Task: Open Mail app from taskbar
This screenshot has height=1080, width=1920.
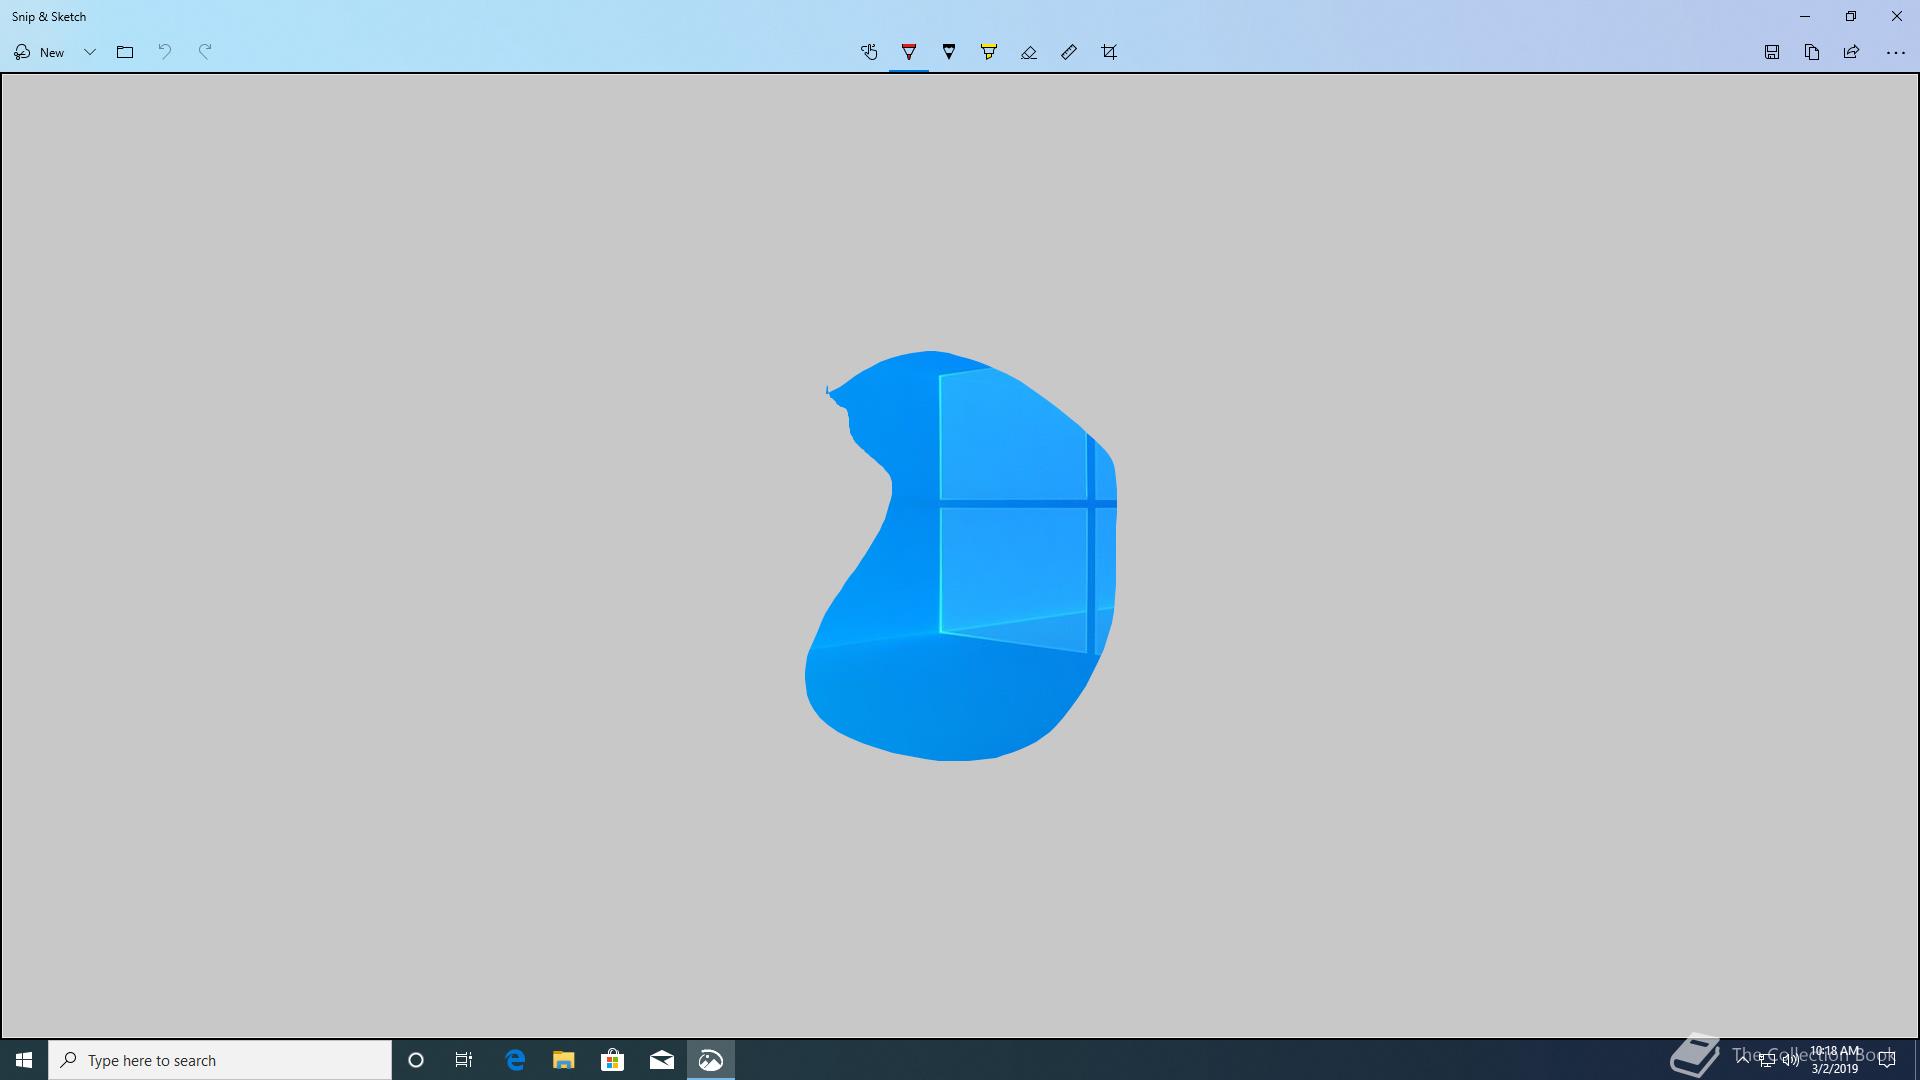Action: pos(662,1060)
